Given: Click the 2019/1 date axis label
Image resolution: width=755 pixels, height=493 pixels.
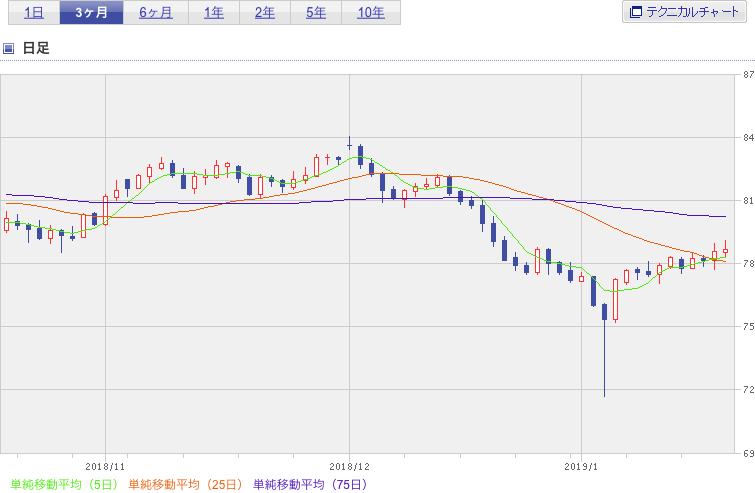Looking at the screenshot, I should click(581, 467).
